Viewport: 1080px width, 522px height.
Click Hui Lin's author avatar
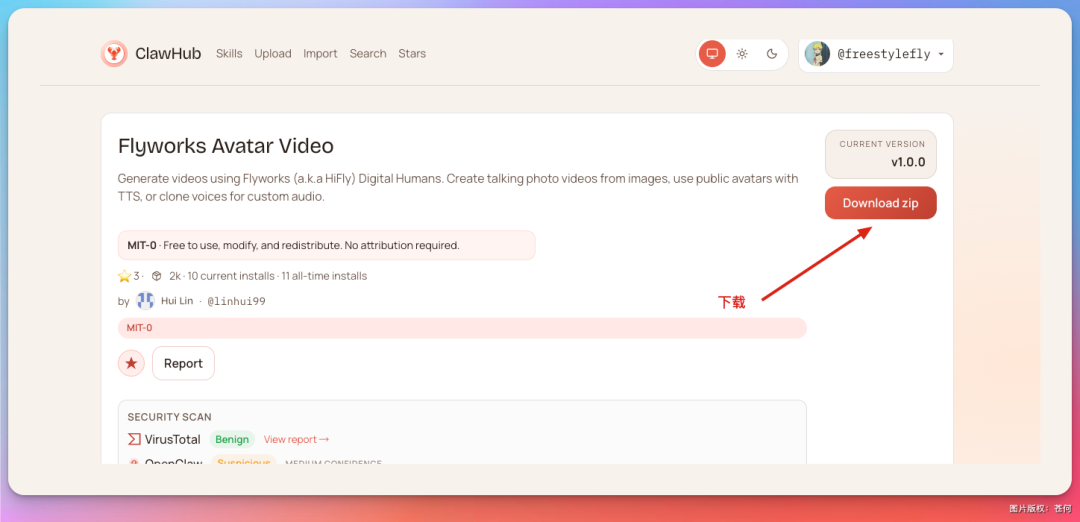(146, 301)
